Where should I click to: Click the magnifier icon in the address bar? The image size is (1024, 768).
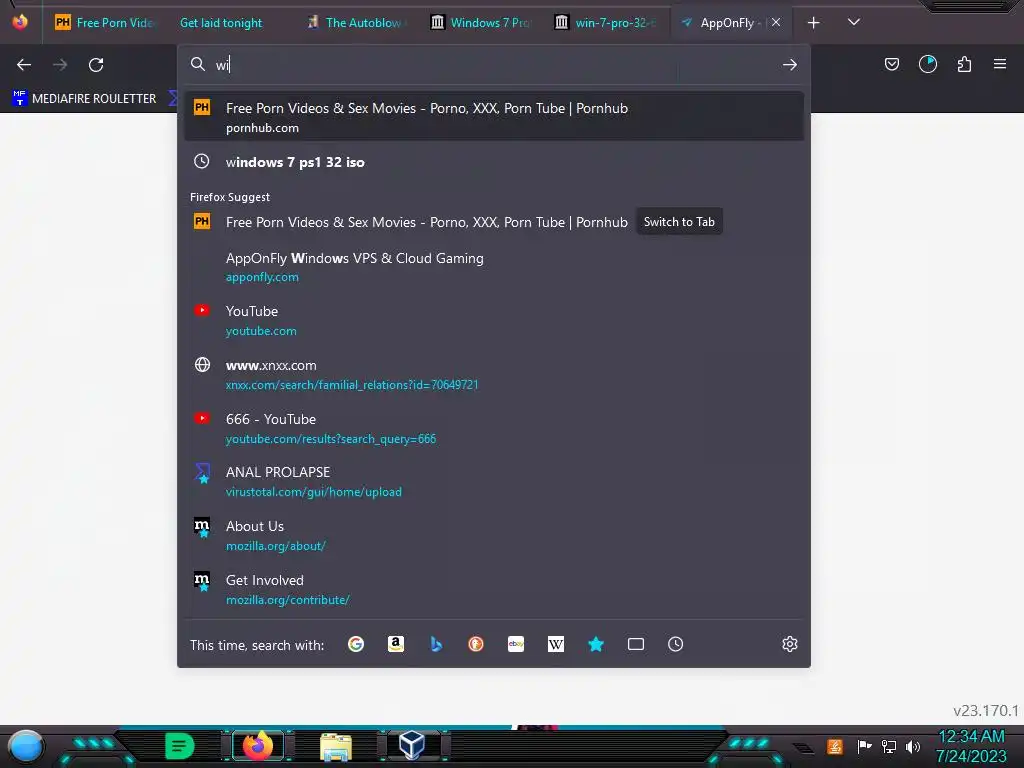coord(197,64)
